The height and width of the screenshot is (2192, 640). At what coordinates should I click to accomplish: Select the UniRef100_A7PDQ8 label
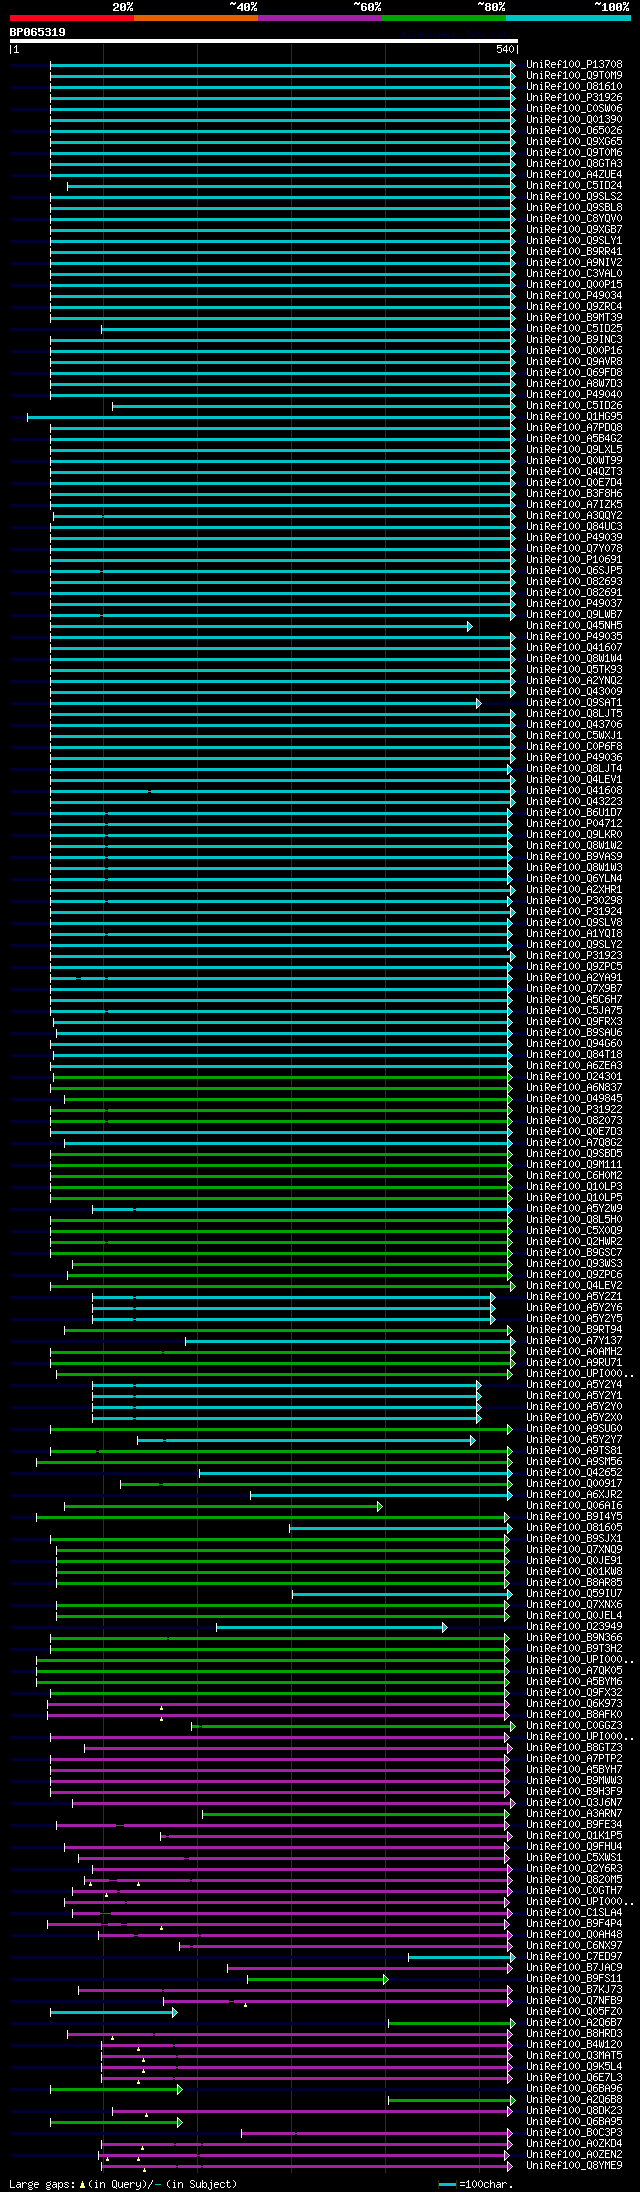574,428
